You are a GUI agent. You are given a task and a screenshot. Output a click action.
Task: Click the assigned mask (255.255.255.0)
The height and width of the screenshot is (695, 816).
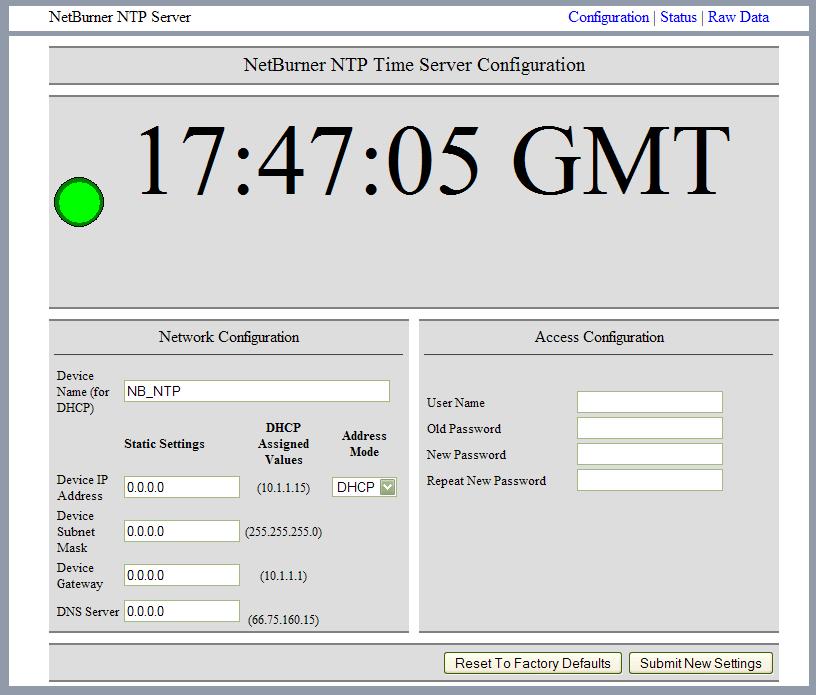pos(284,532)
